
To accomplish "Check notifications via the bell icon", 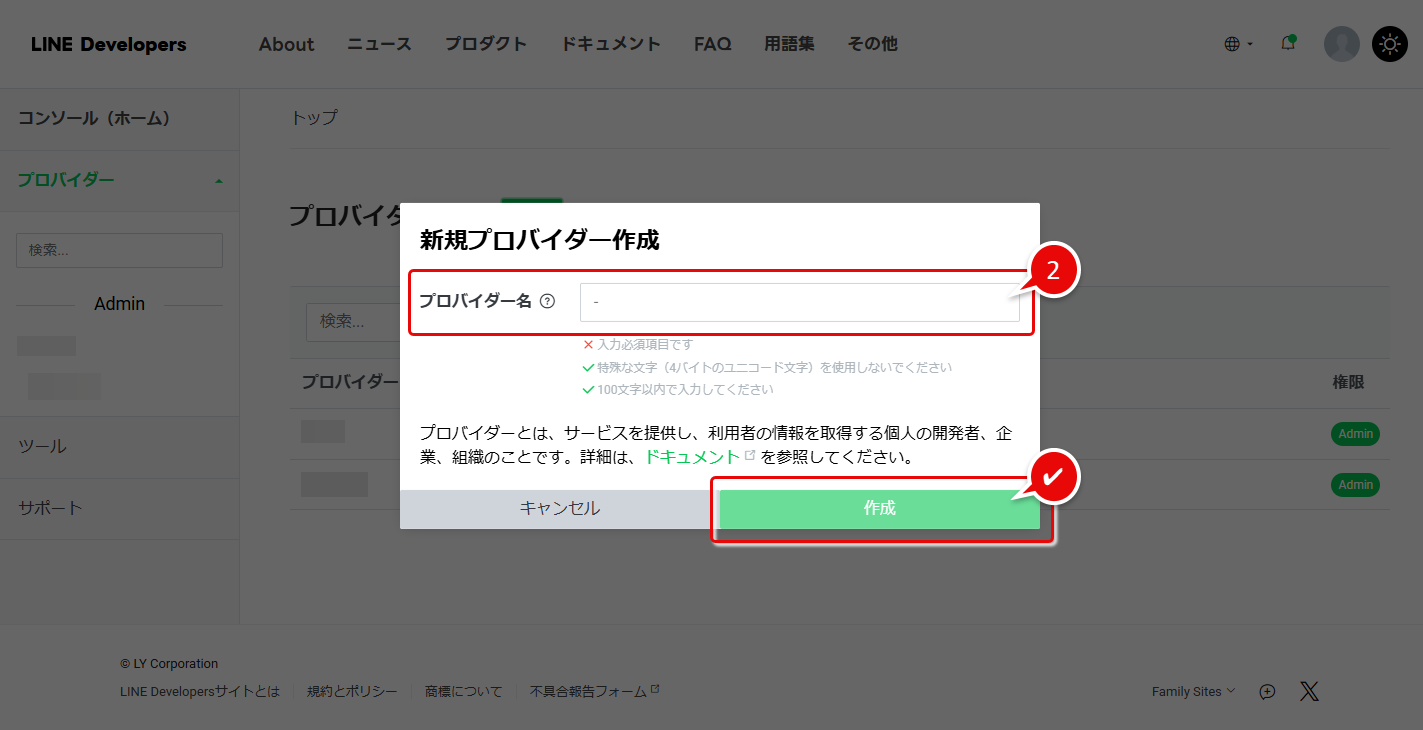I will [x=1288, y=44].
